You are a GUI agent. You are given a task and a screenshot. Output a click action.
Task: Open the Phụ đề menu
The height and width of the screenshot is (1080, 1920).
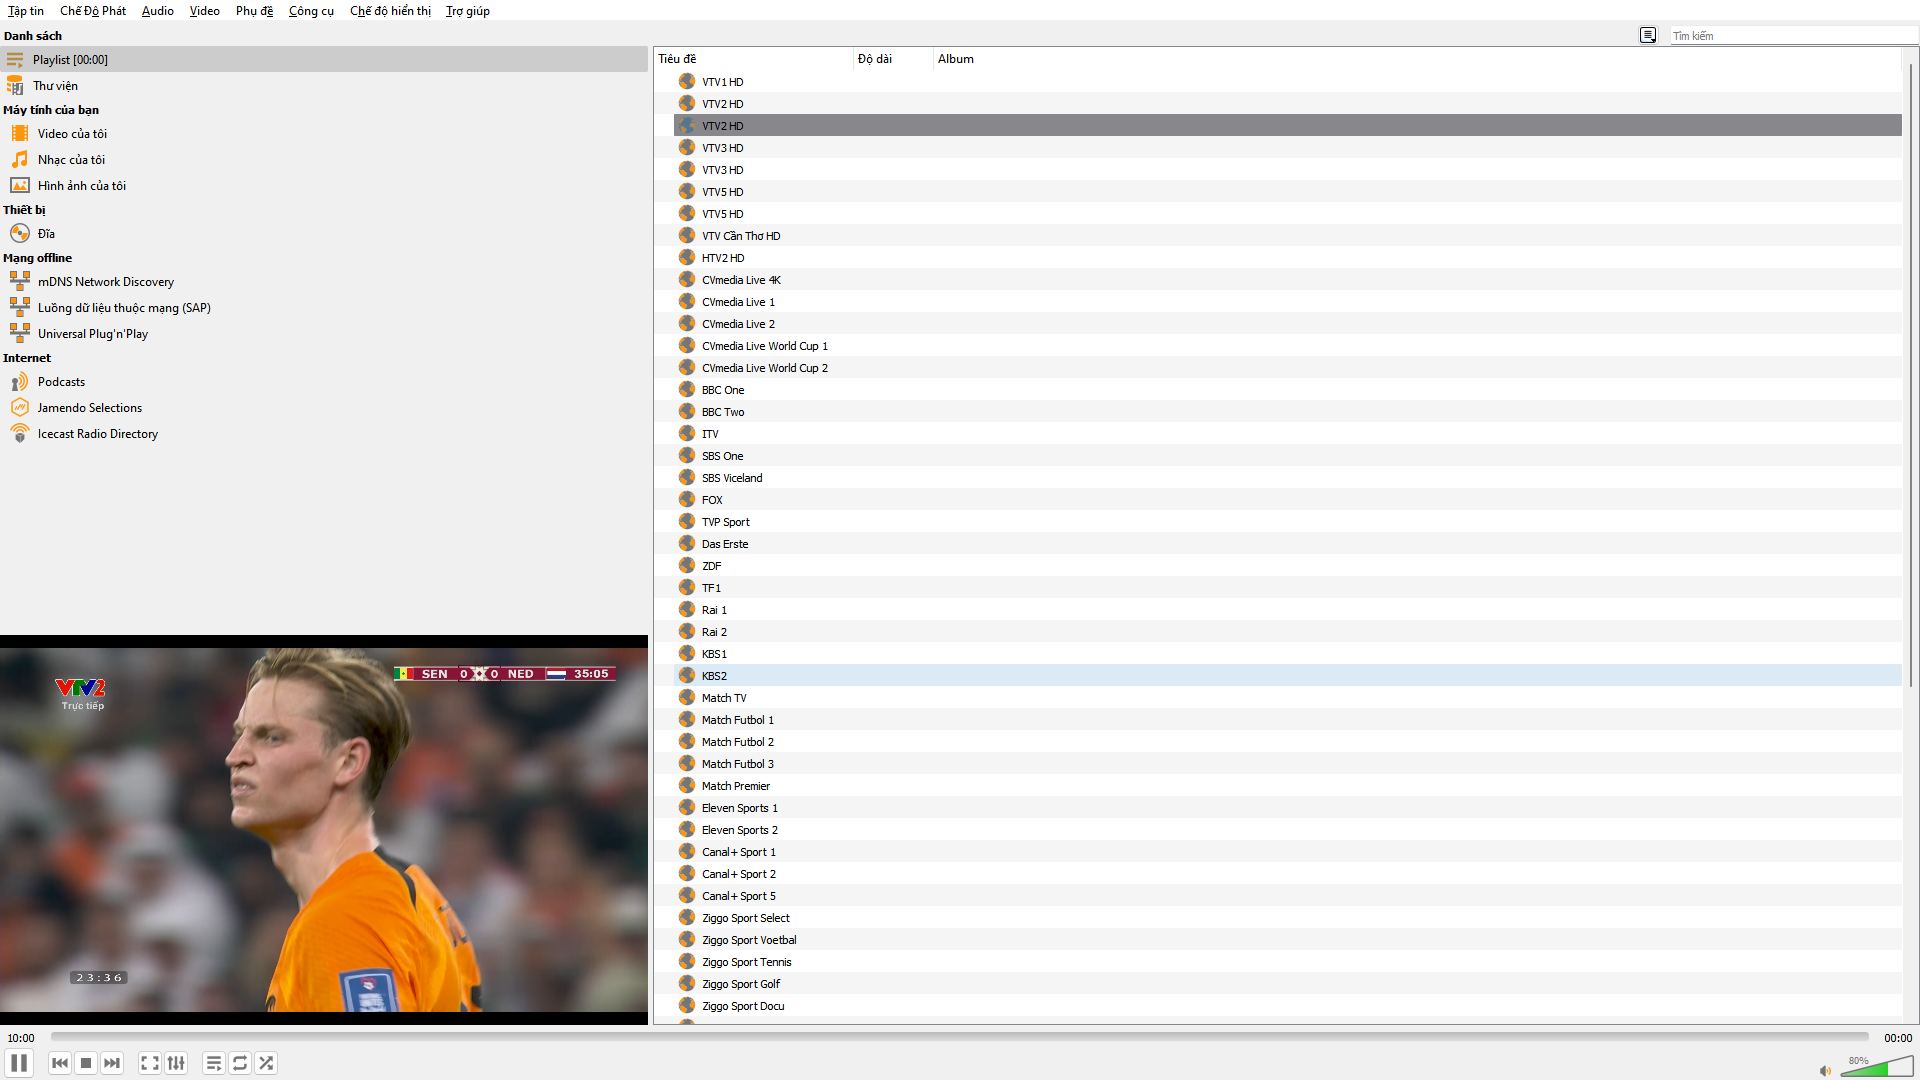(x=254, y=11)
